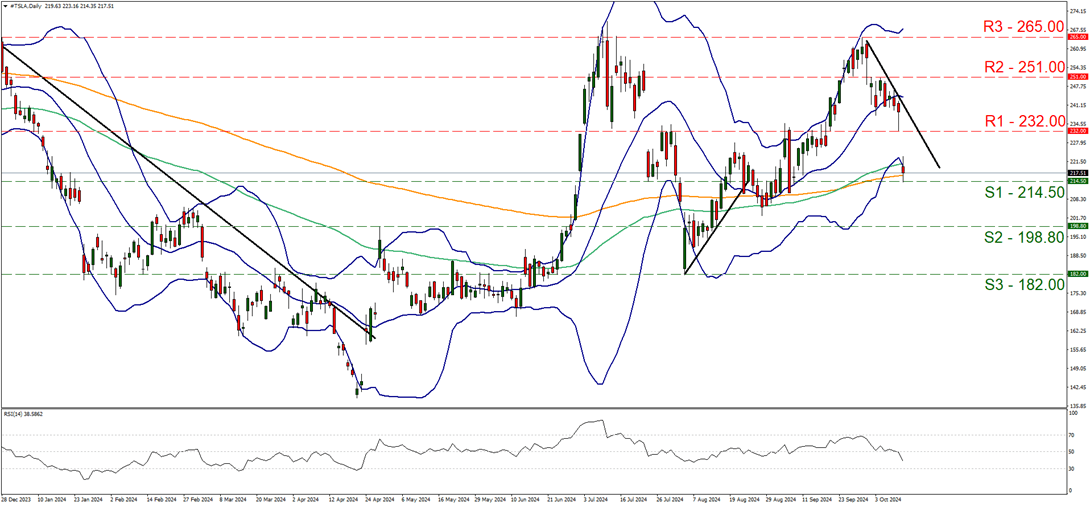The height and width of the screenshot is (506, 1090).
Task: Click the RSI 50 level on the scale
Action: (x=1073, y=452)
